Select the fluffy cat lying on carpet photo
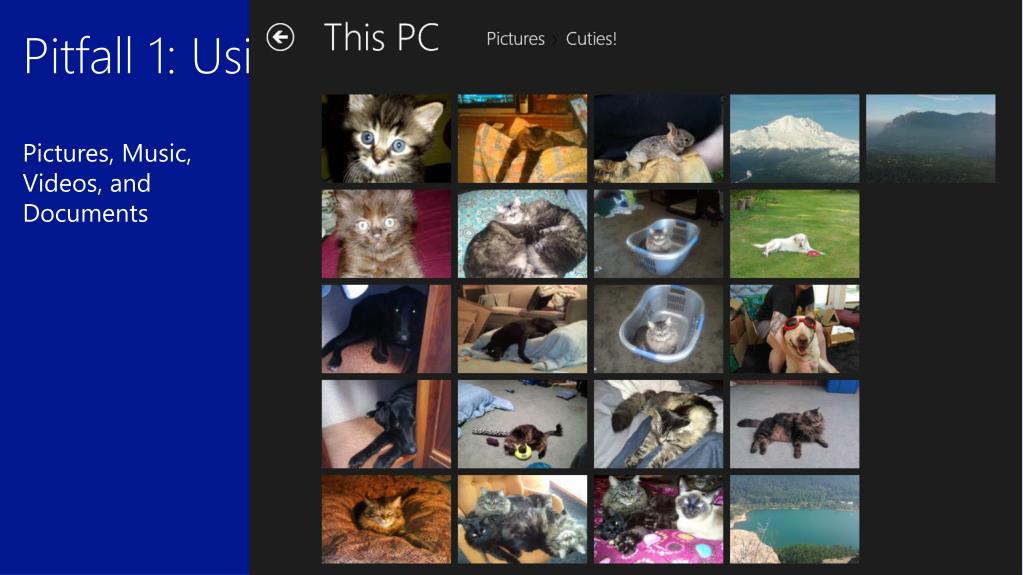The height and width of the screenshot is (575, 1023). [795, 424]
